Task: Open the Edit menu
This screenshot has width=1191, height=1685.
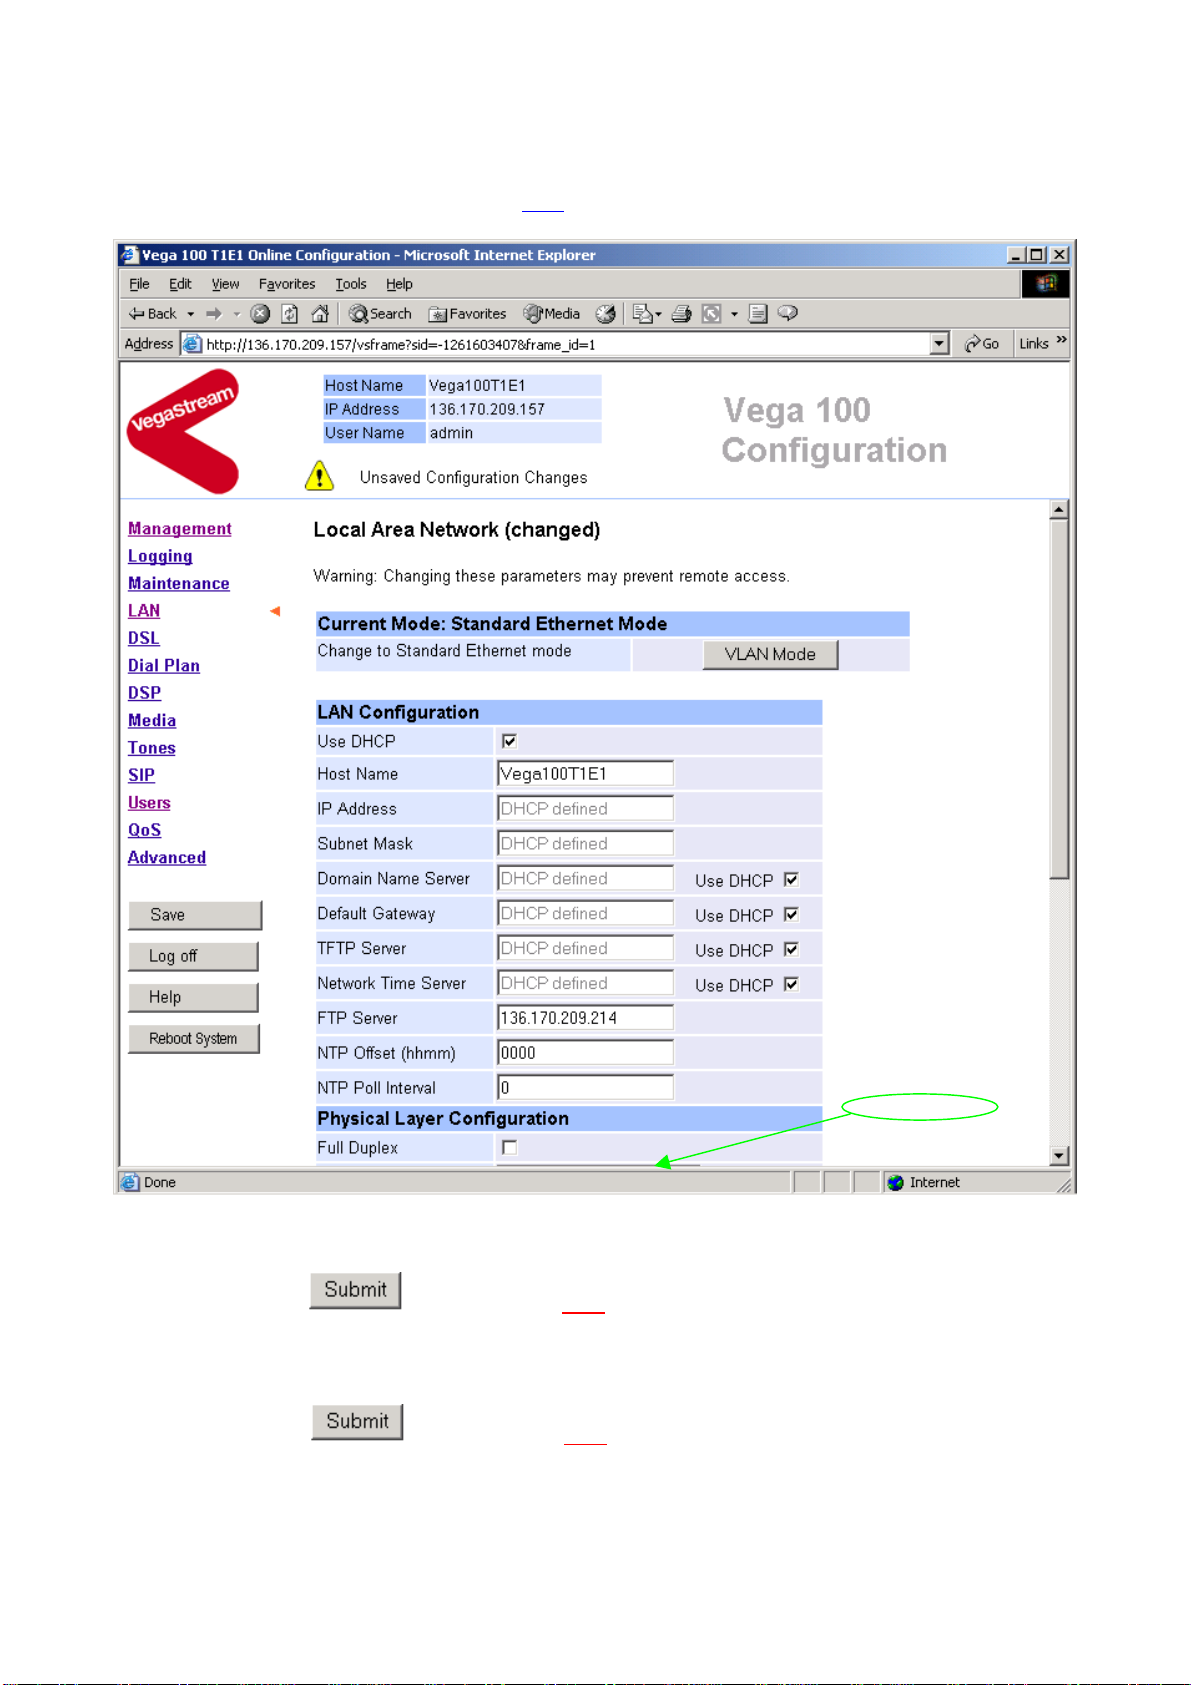Action: 180,284
